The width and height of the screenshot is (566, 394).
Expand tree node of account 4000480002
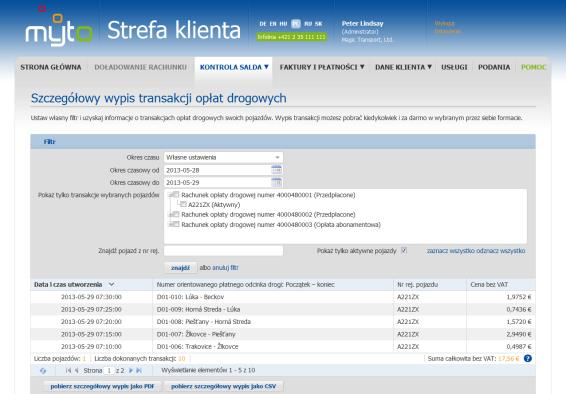coord(170,215)
